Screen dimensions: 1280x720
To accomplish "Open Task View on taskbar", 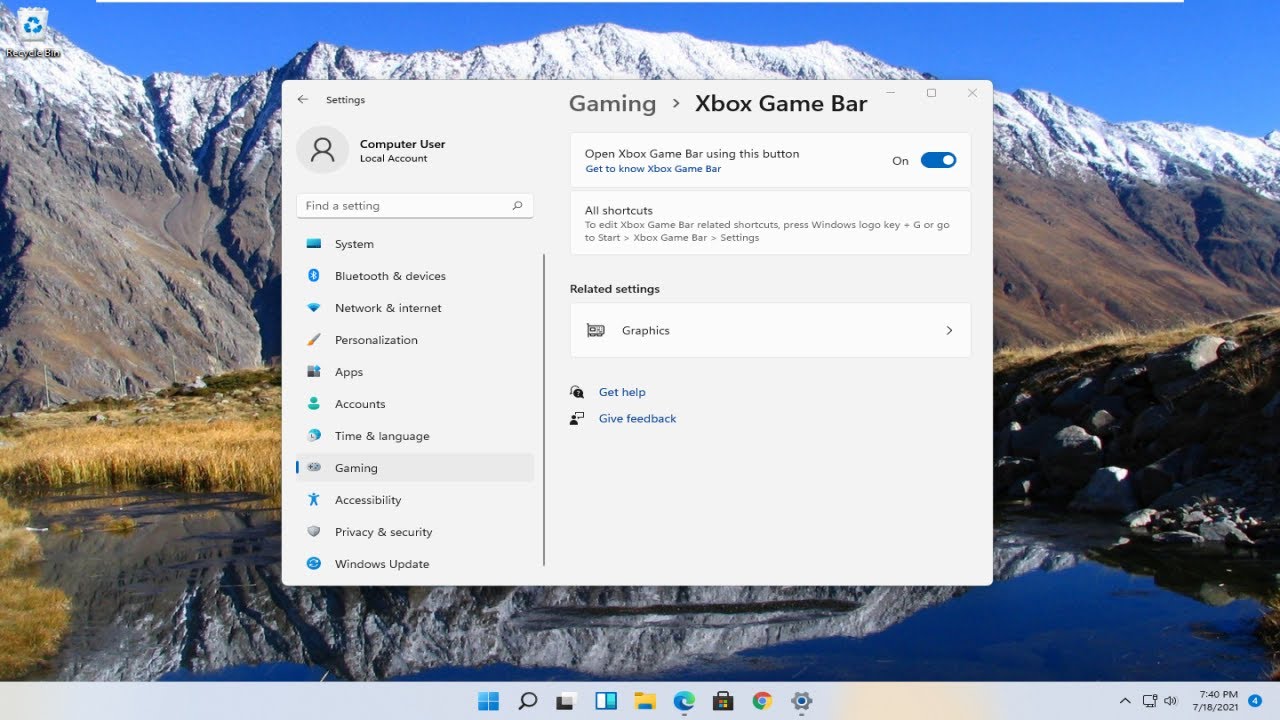I will [567, 701].
